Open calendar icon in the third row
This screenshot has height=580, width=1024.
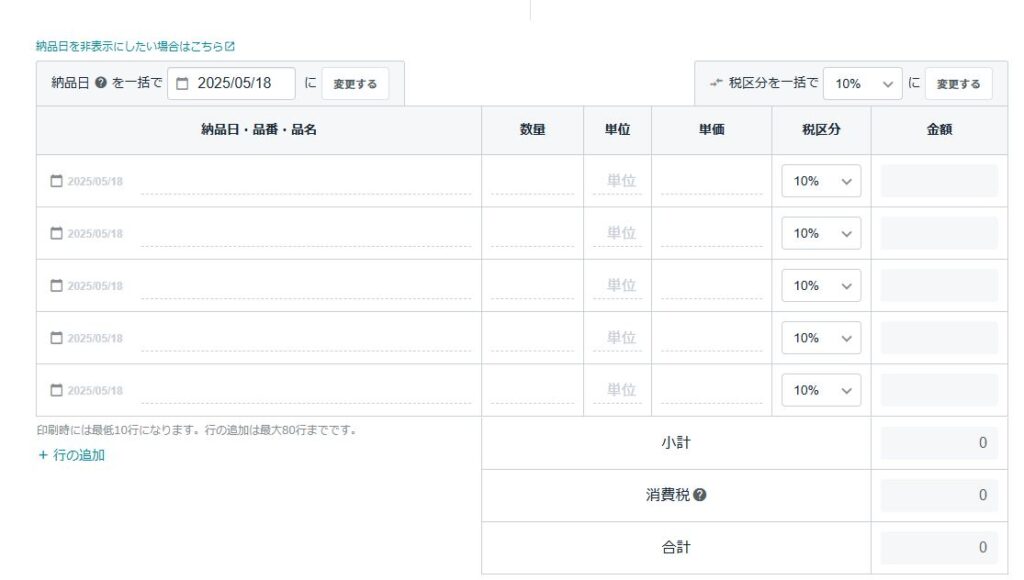57,285
